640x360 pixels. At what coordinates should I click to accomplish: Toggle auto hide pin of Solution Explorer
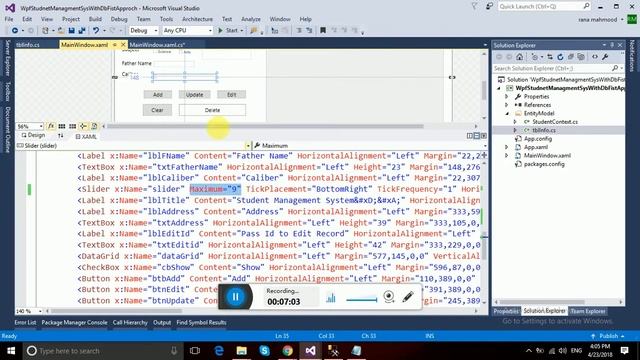pos(612,45)
